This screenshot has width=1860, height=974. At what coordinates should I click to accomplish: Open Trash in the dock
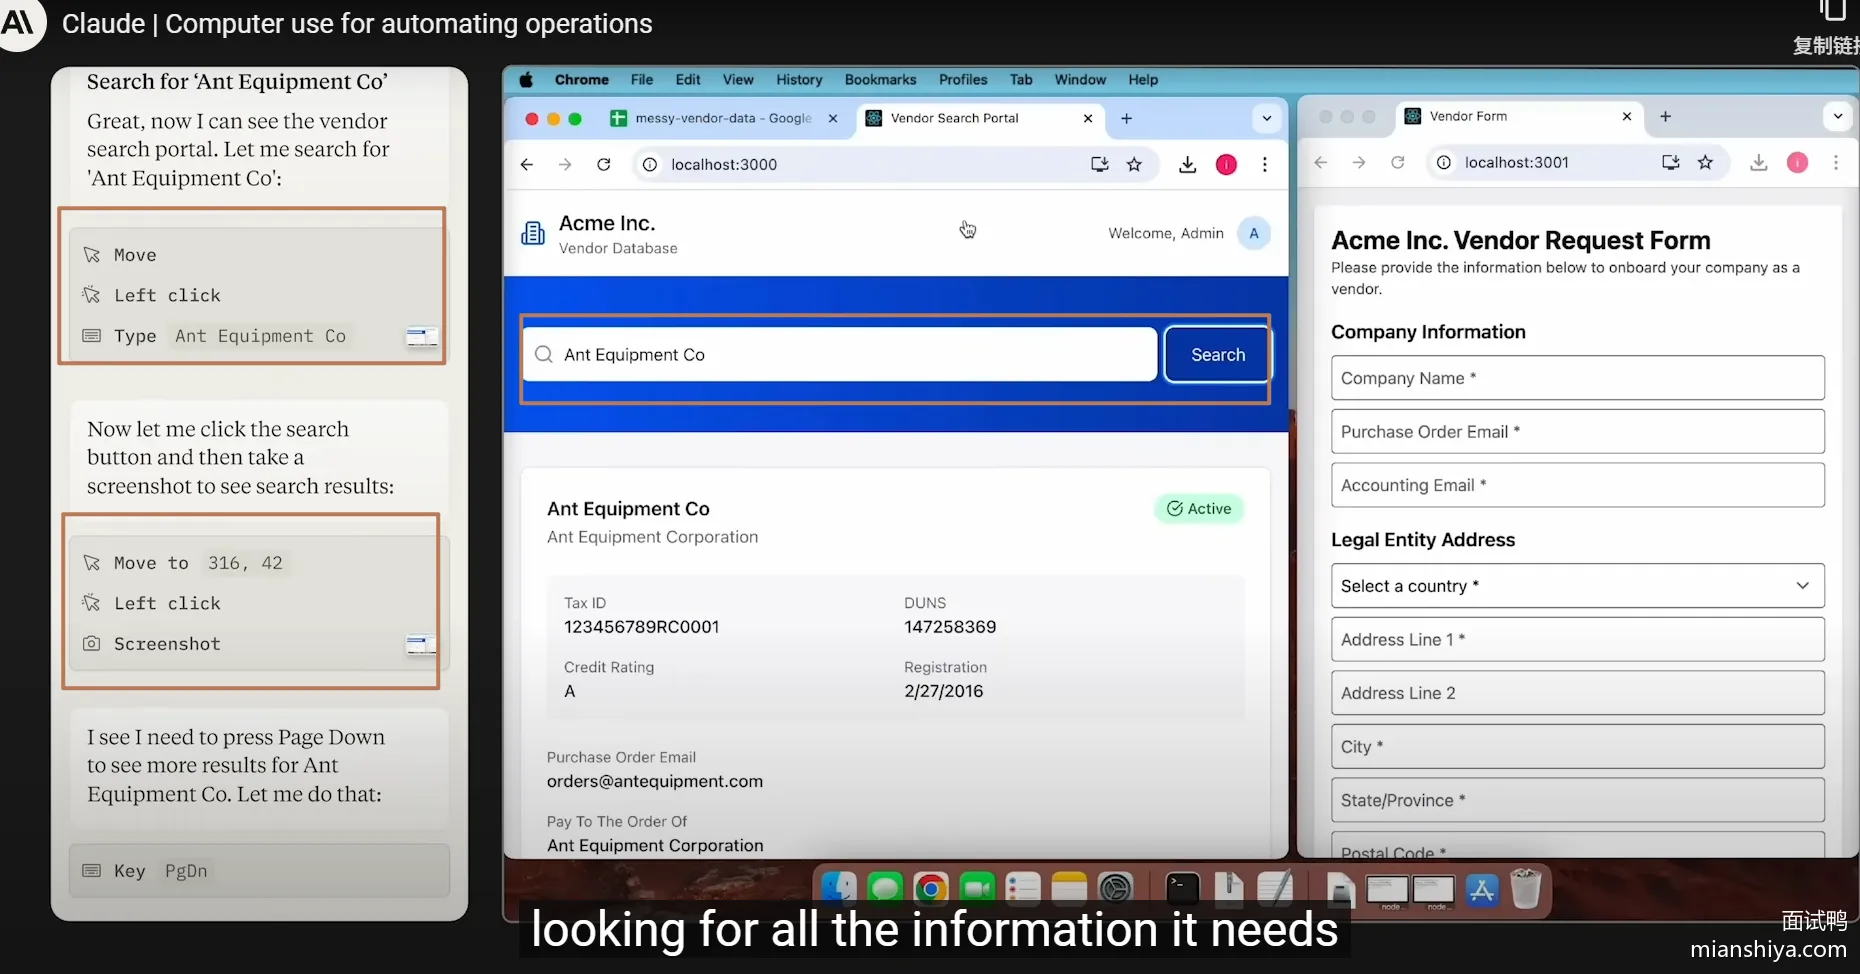(x=1526, y=888)
